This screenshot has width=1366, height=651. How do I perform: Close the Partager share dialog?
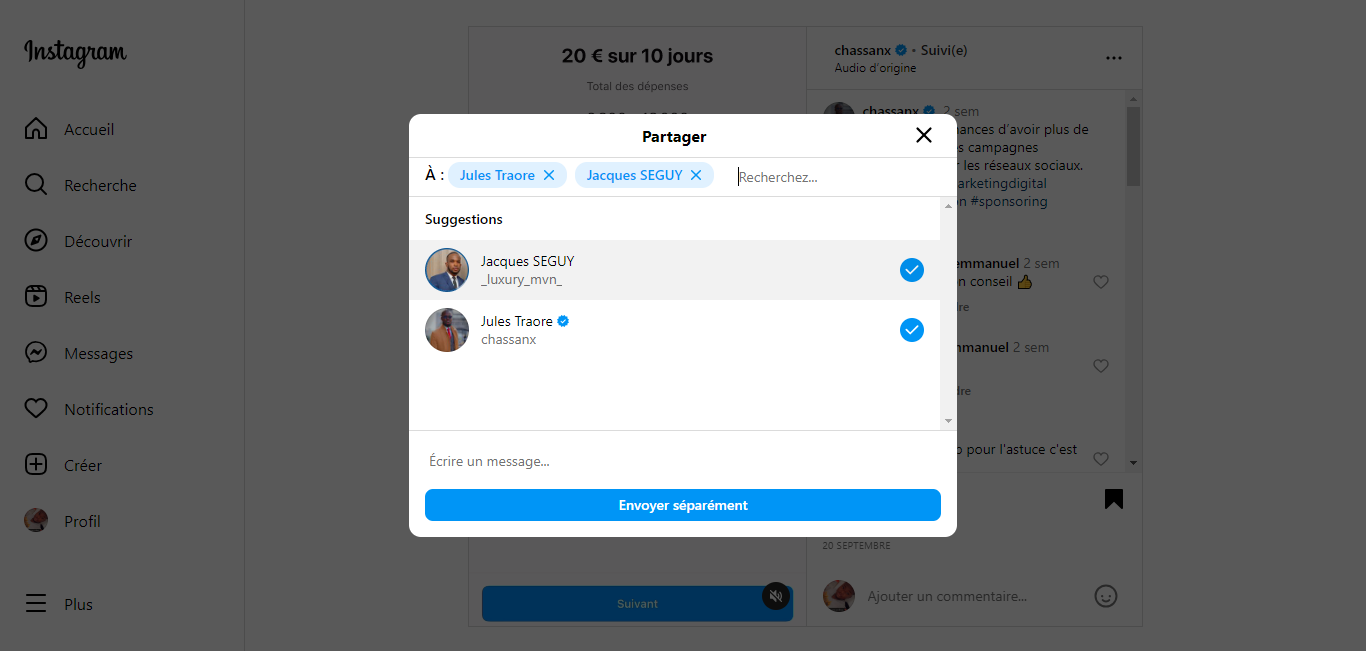[923, 135]
